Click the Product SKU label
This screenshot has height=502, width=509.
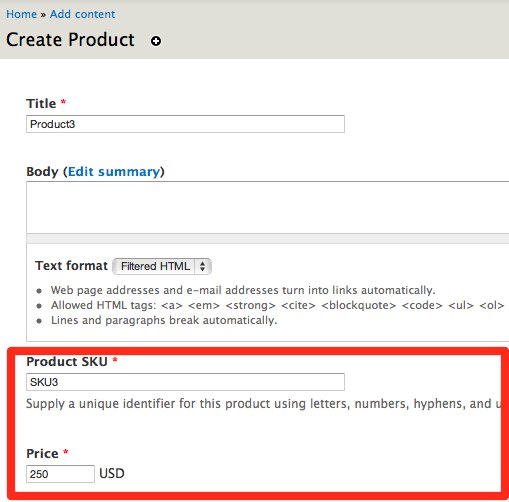[67, 361]
